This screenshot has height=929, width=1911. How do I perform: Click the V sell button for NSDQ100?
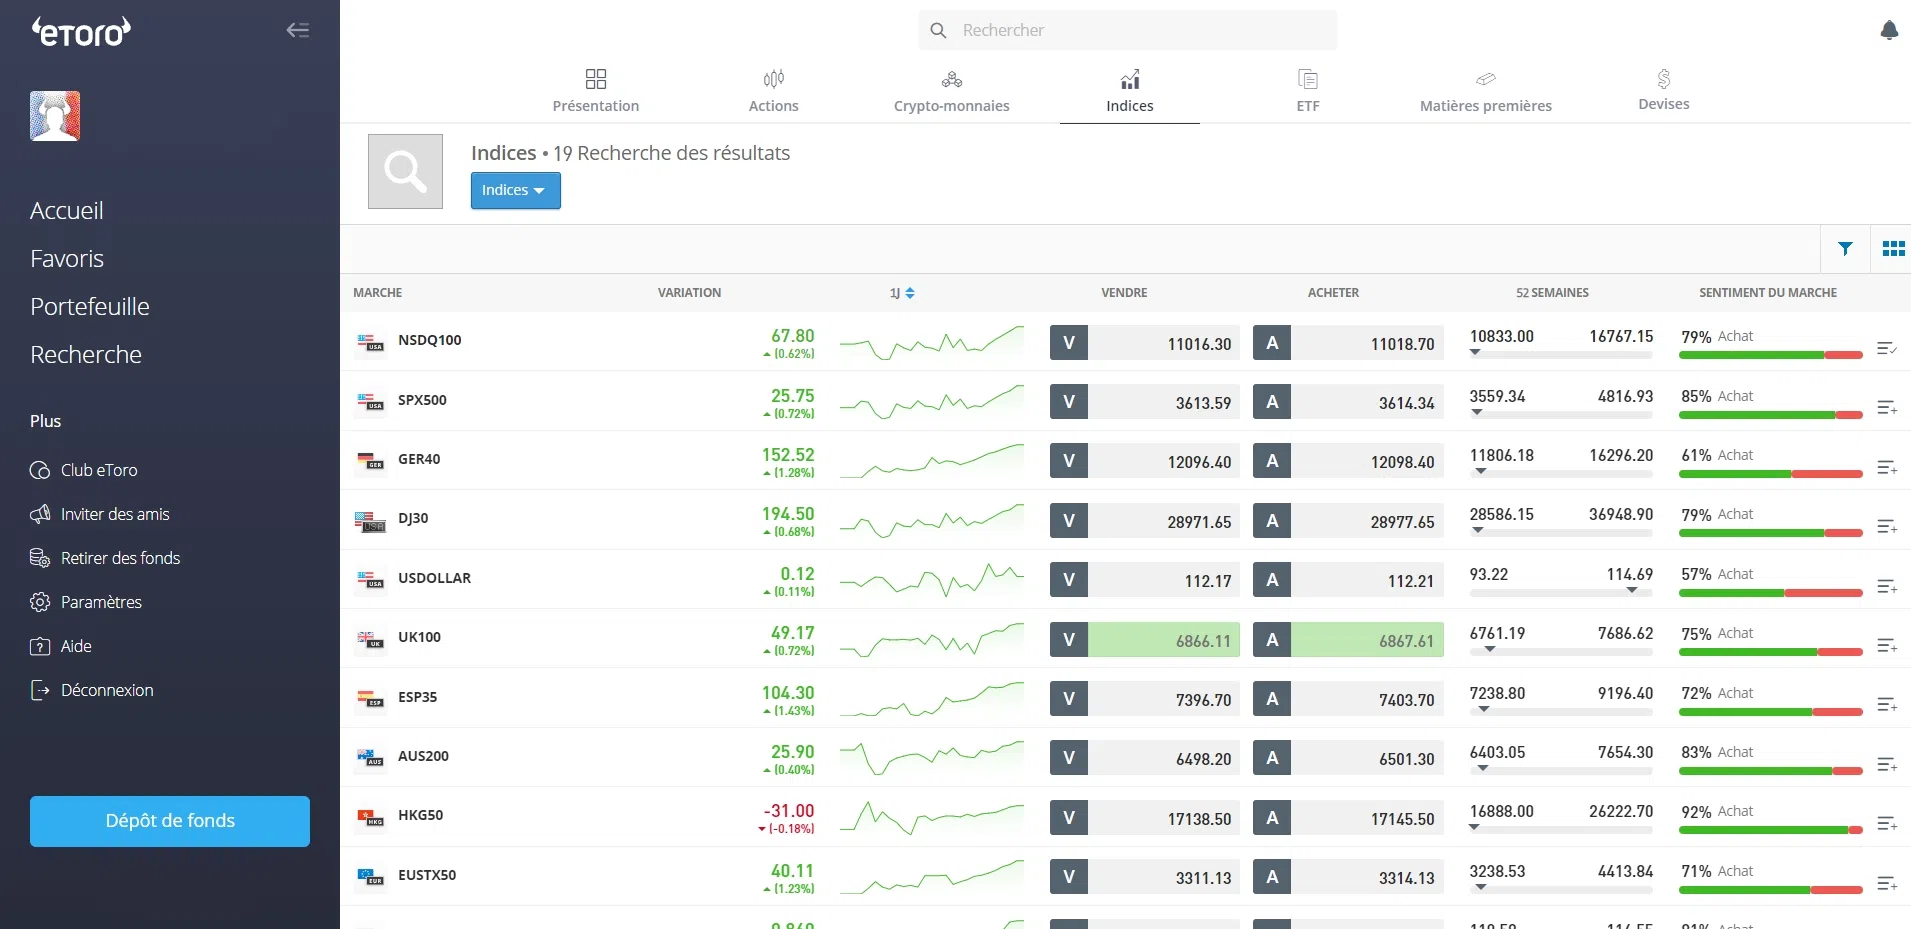(1069, 343)
